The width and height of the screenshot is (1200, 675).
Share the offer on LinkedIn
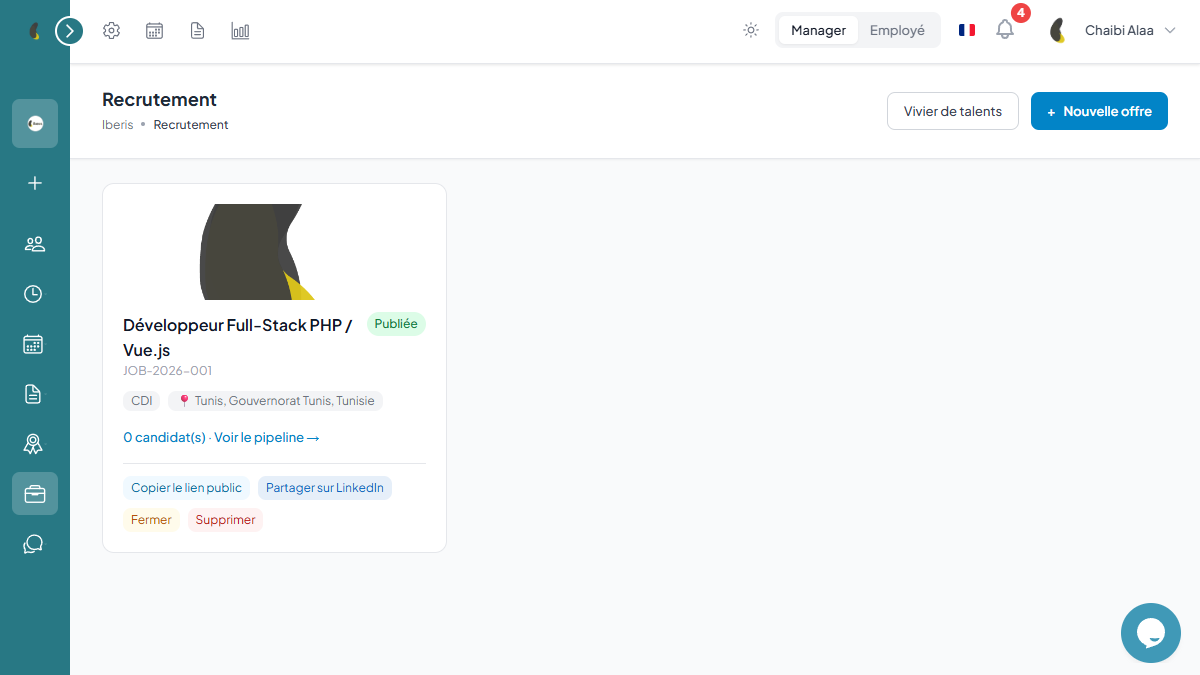click(325, 488)
